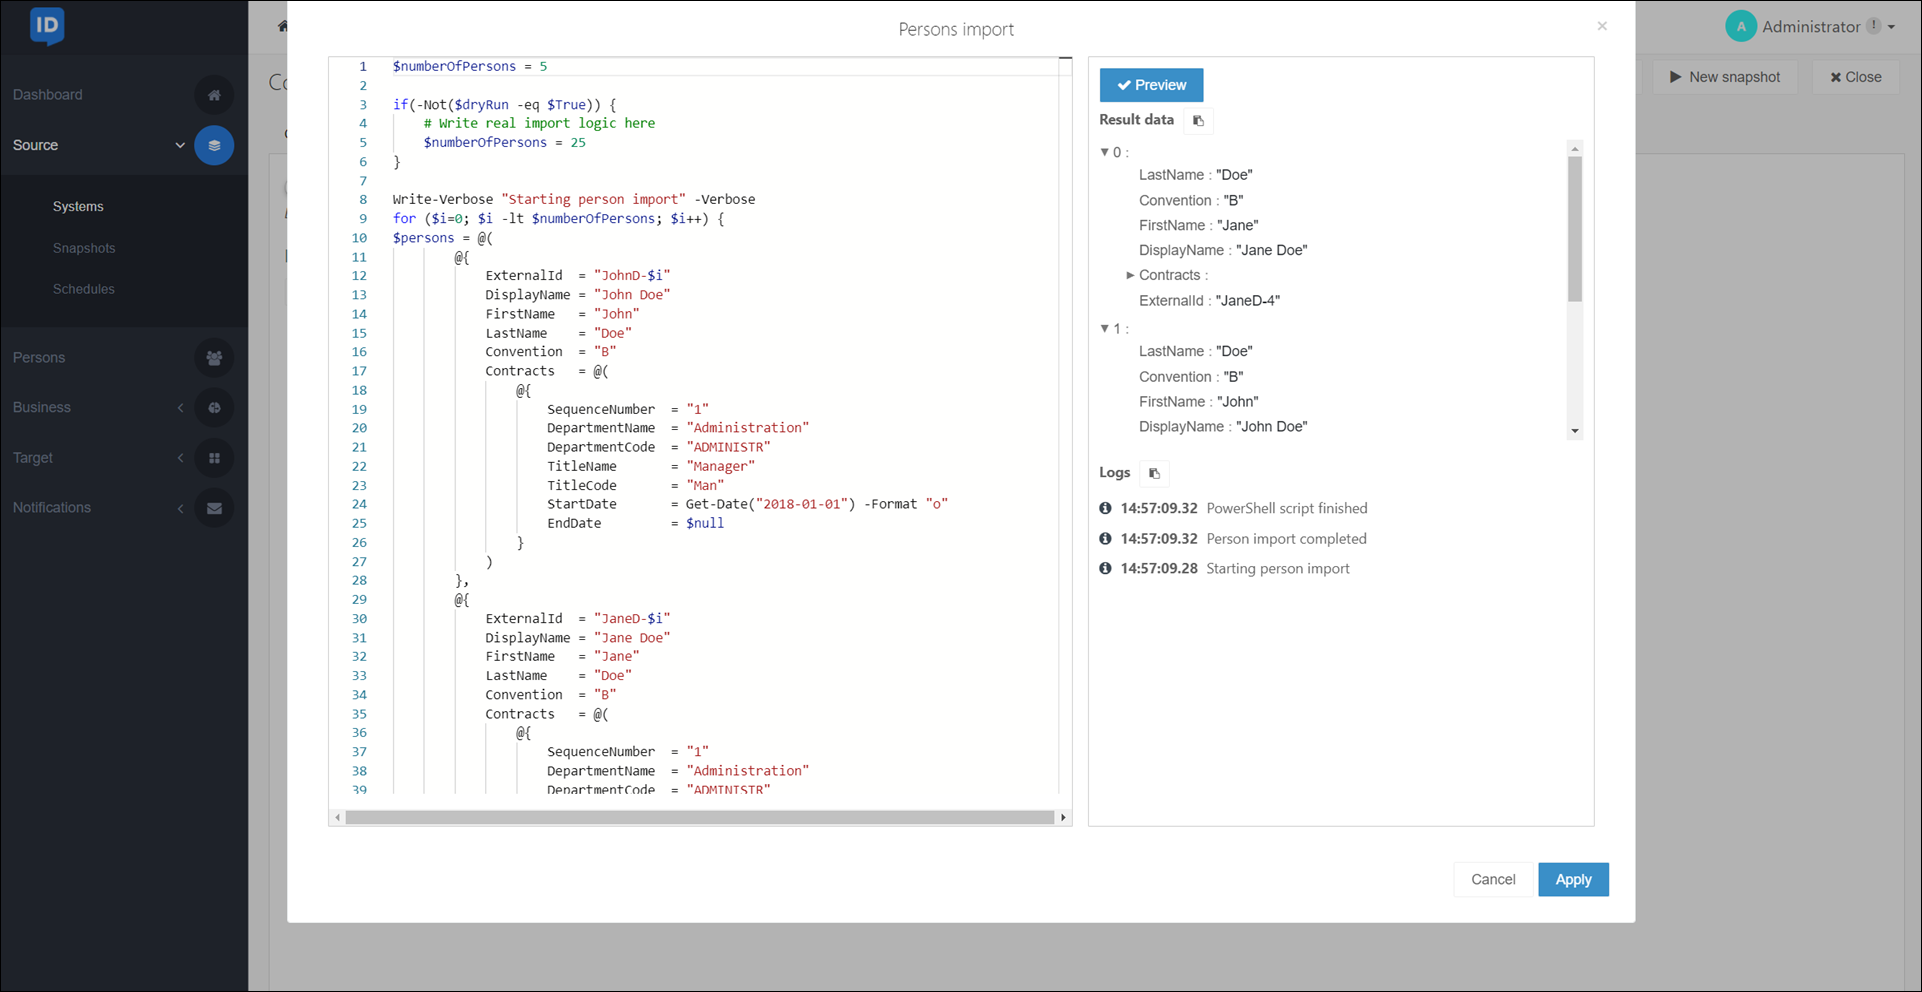The height and width of the screenshot is (992, 1922).
Task: Open Dashboard home icon
Action: tap(214, 95)
